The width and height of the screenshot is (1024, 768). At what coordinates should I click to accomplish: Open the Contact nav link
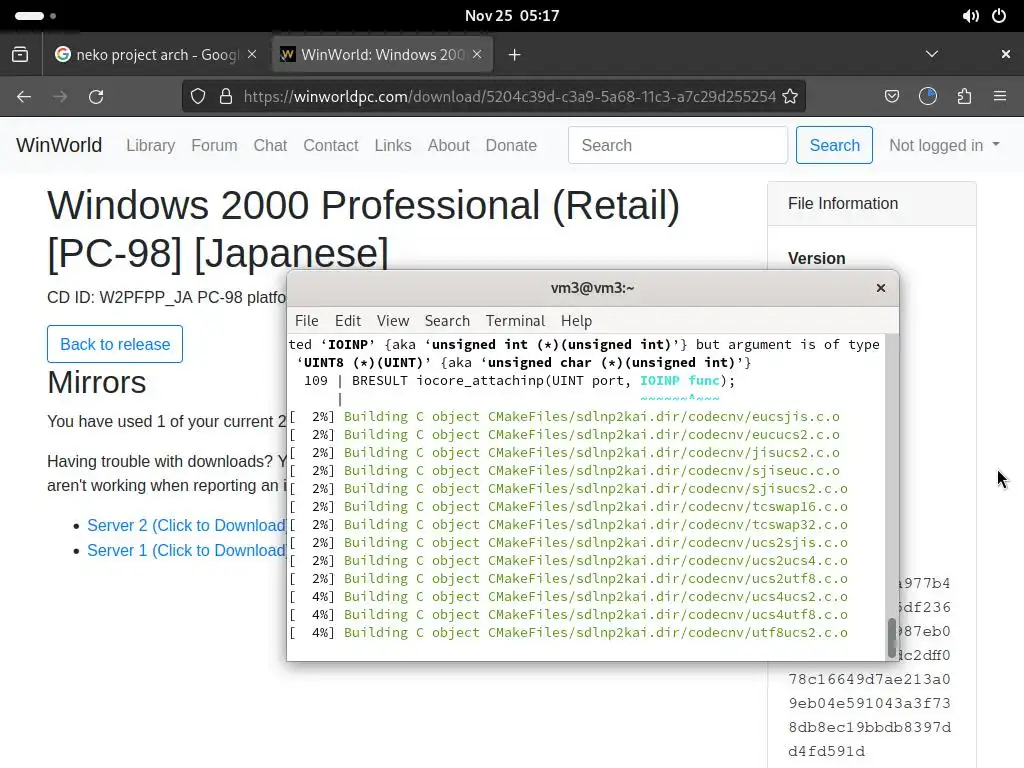(330, 145)
